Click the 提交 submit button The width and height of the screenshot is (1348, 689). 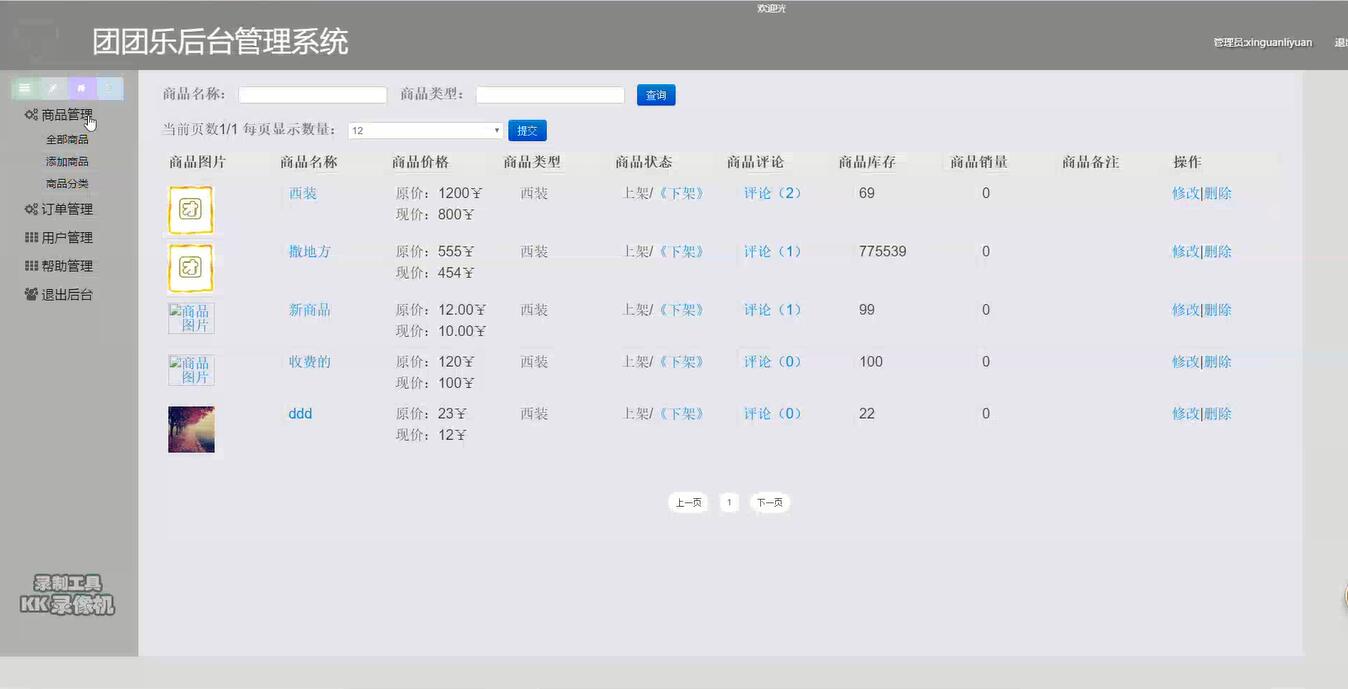coord(527,130)
